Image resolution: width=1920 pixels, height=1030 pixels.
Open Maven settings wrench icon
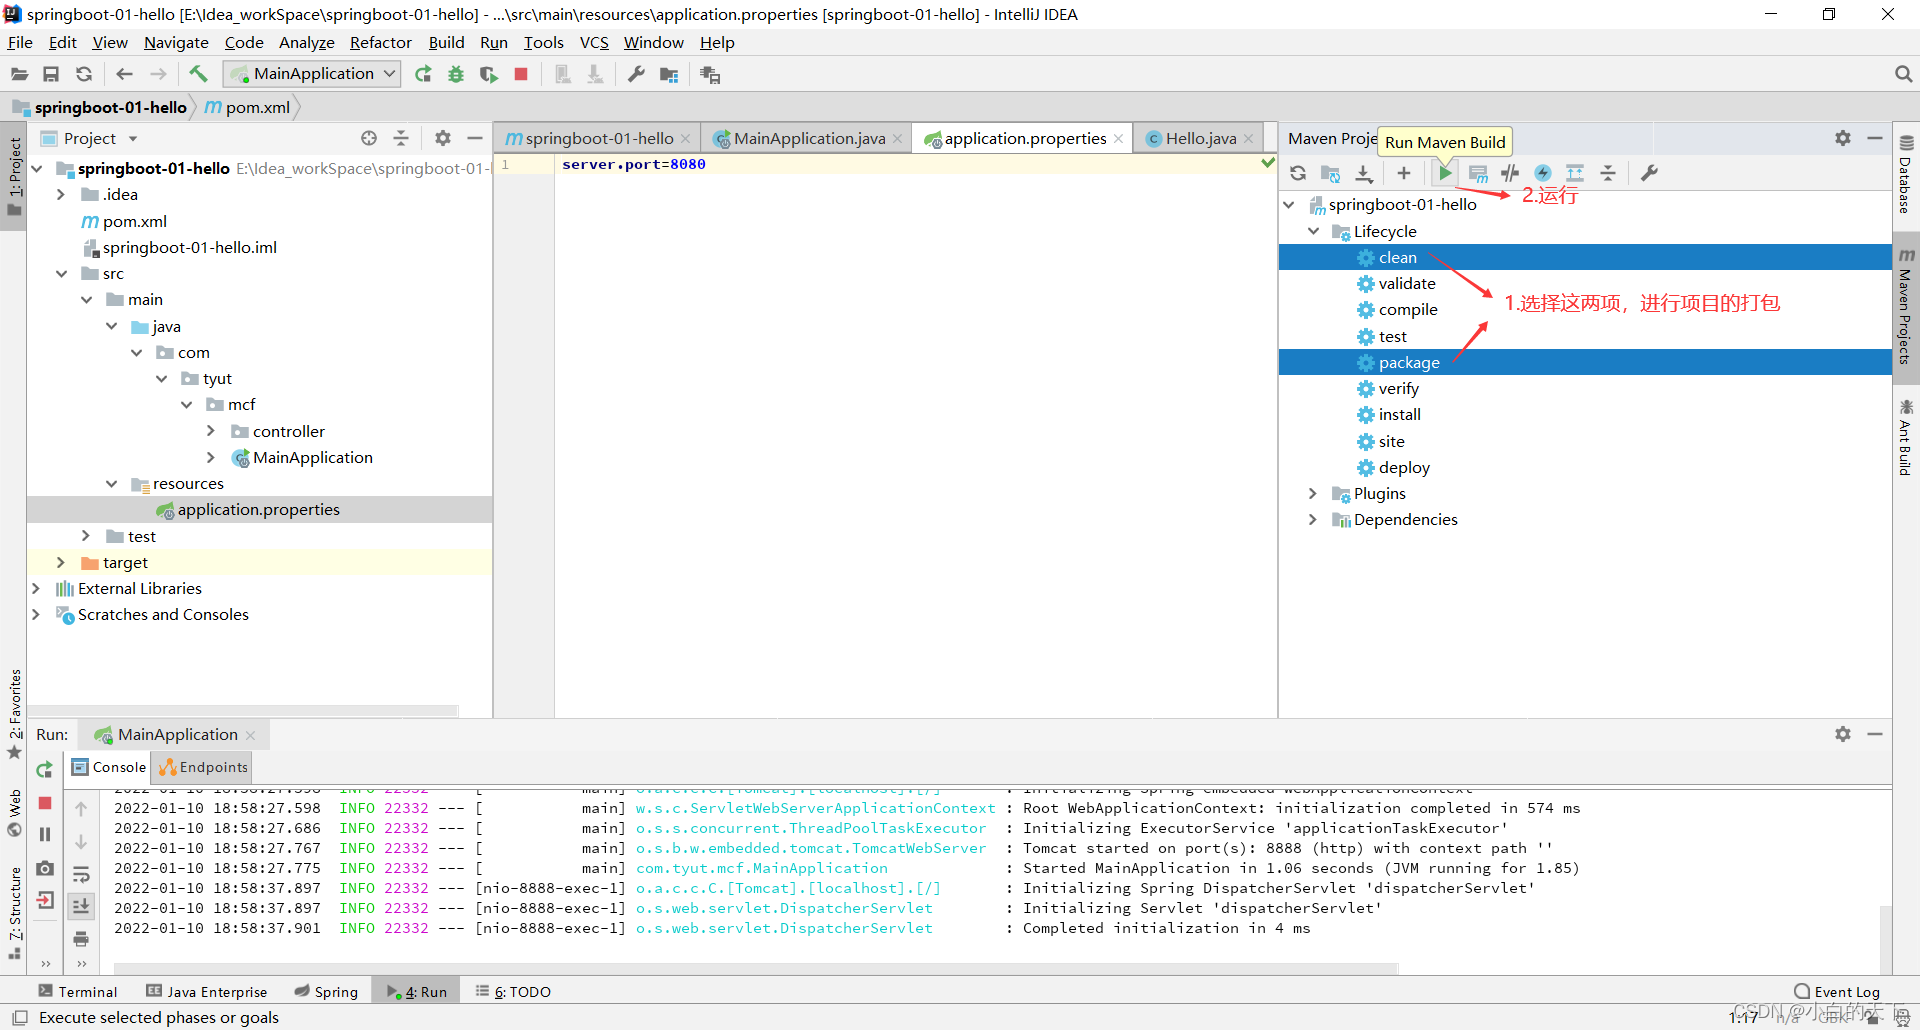point(1649,173)
